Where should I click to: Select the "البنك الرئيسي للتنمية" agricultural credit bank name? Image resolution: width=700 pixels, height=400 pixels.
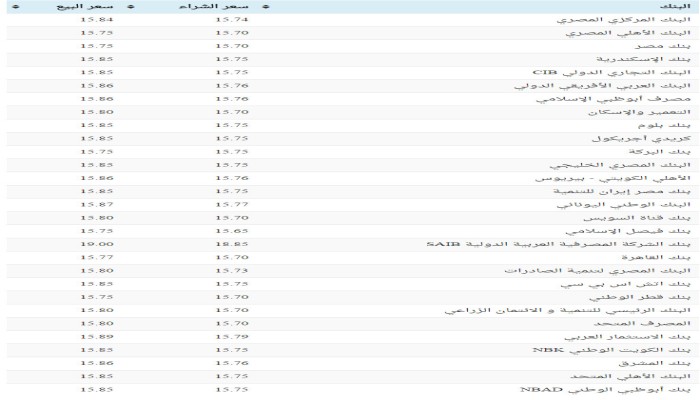pyautogui.click(x=568, y=310)
